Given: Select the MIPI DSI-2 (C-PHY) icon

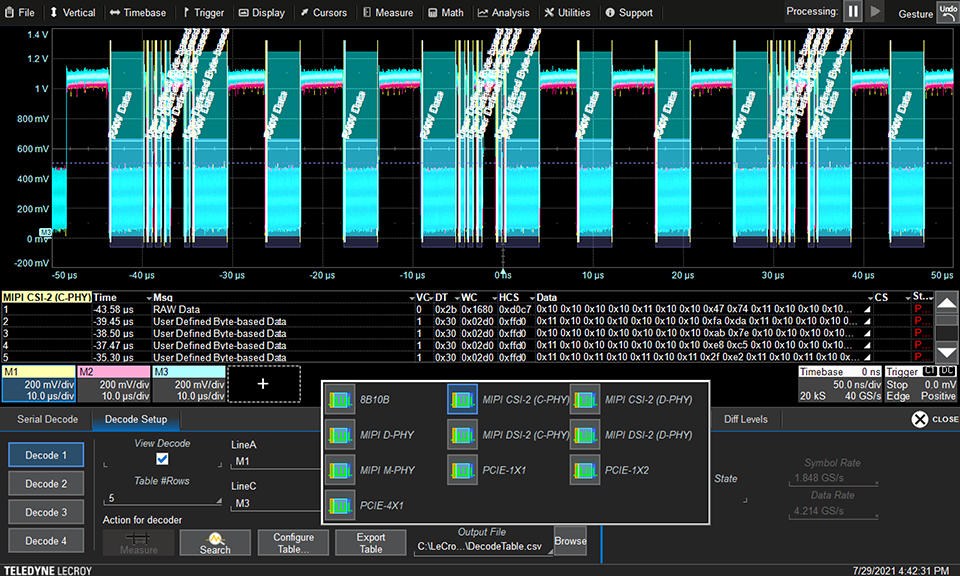Looking at the screenshot, I should point(463,435).
